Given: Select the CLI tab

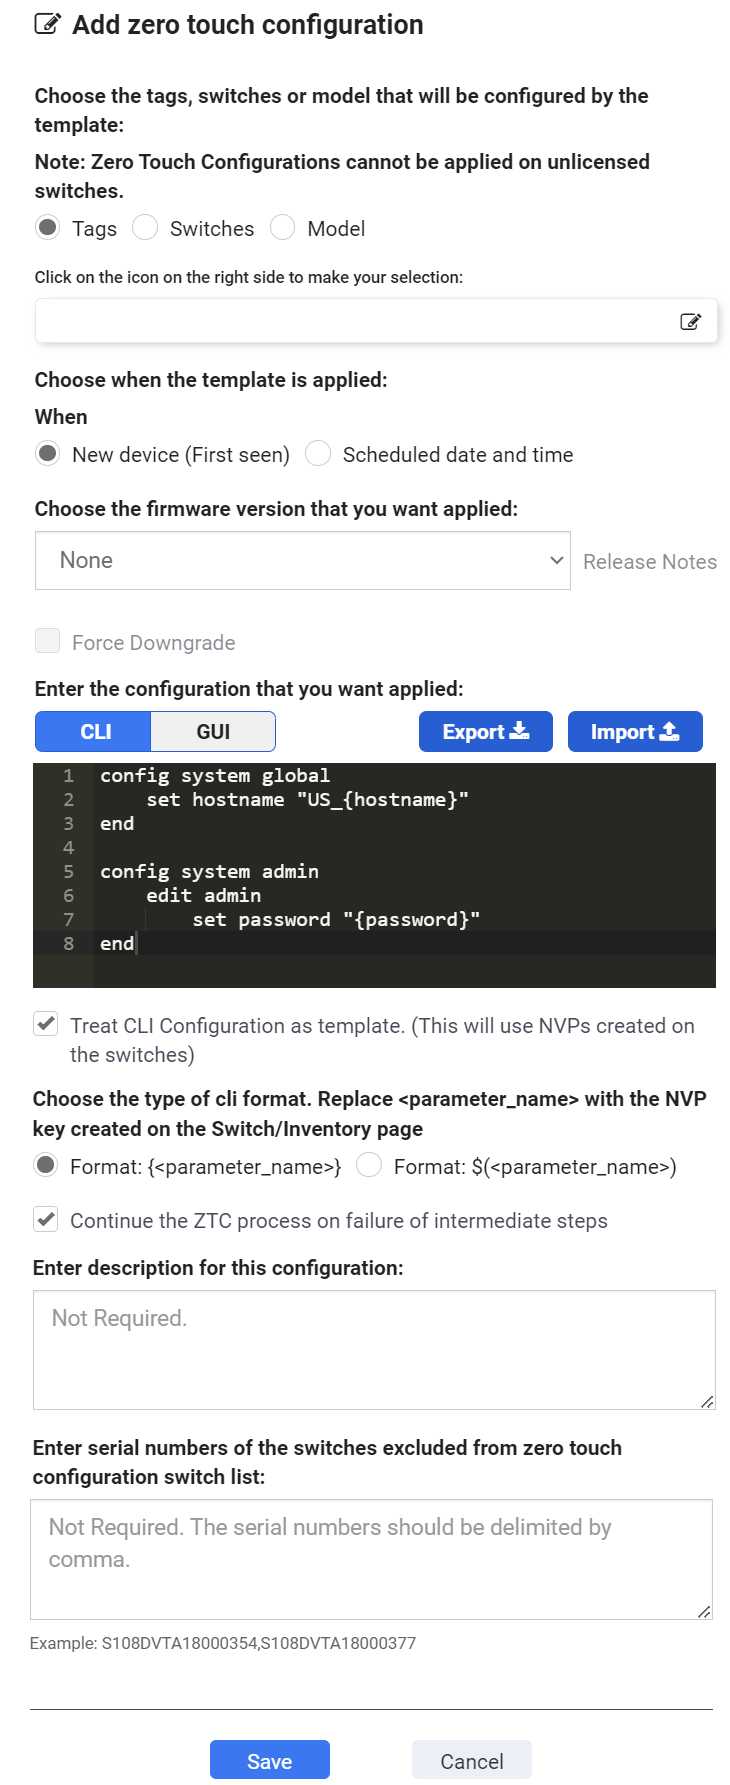Looking at the screenshot, I should tap(93, 731).
